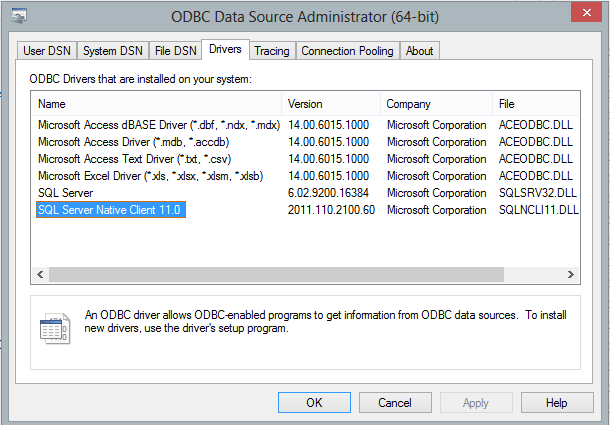Switch to the User DSN tab

tap(46, 51)
